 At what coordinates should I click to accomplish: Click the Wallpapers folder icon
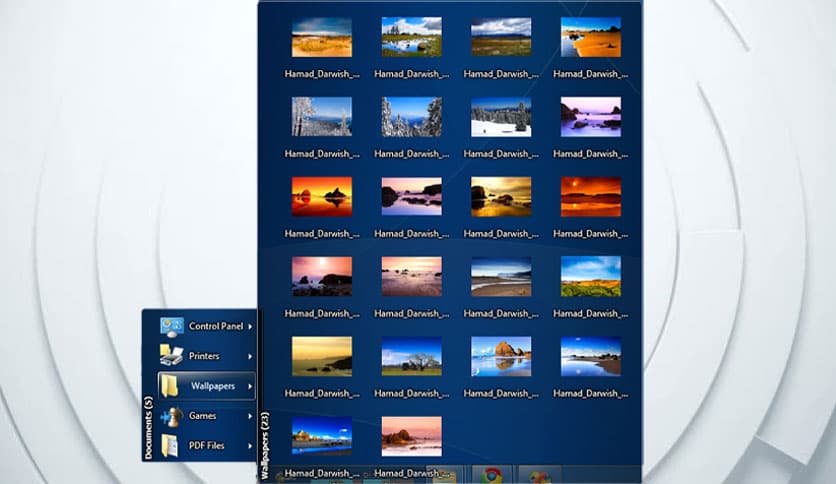[x=170, y=385]
